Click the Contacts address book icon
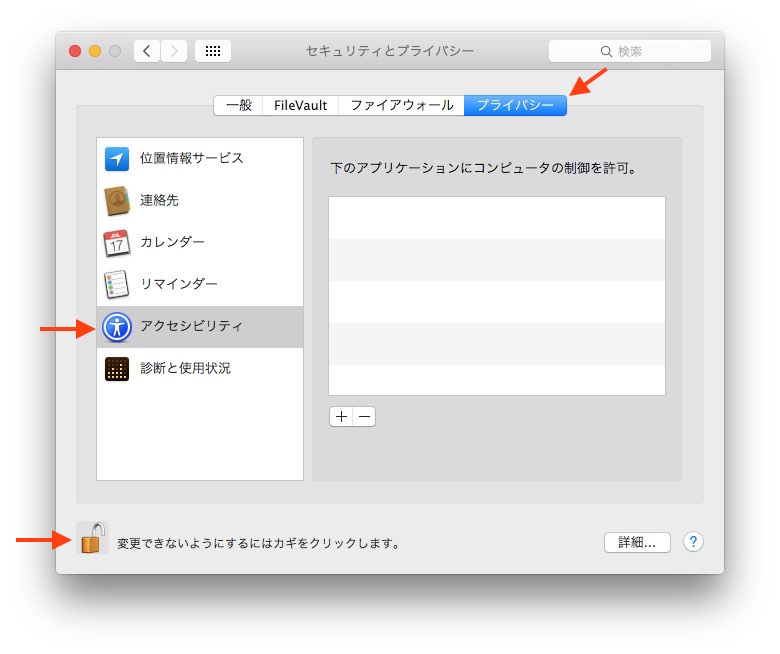The height and width of the screenshot is (654, 780). tap(117, 200)
